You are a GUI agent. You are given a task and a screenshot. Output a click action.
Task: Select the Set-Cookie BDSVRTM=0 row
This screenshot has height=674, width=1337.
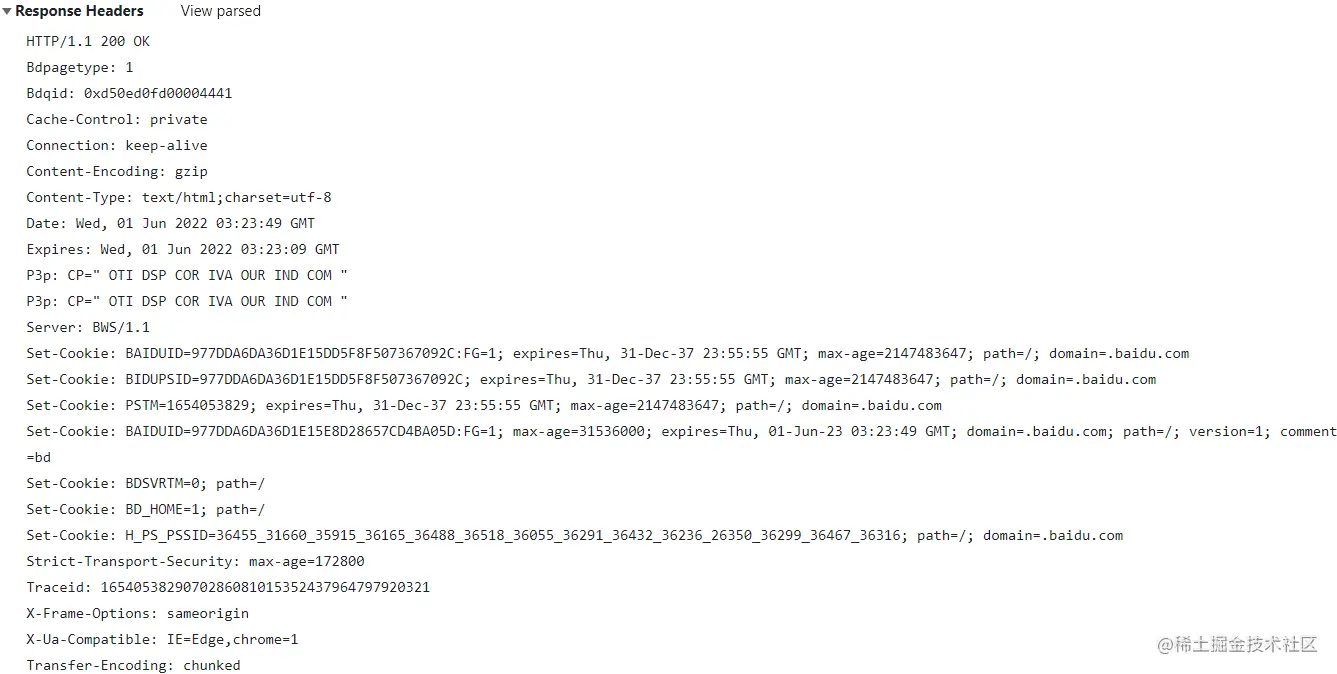[x=146, y=483]
